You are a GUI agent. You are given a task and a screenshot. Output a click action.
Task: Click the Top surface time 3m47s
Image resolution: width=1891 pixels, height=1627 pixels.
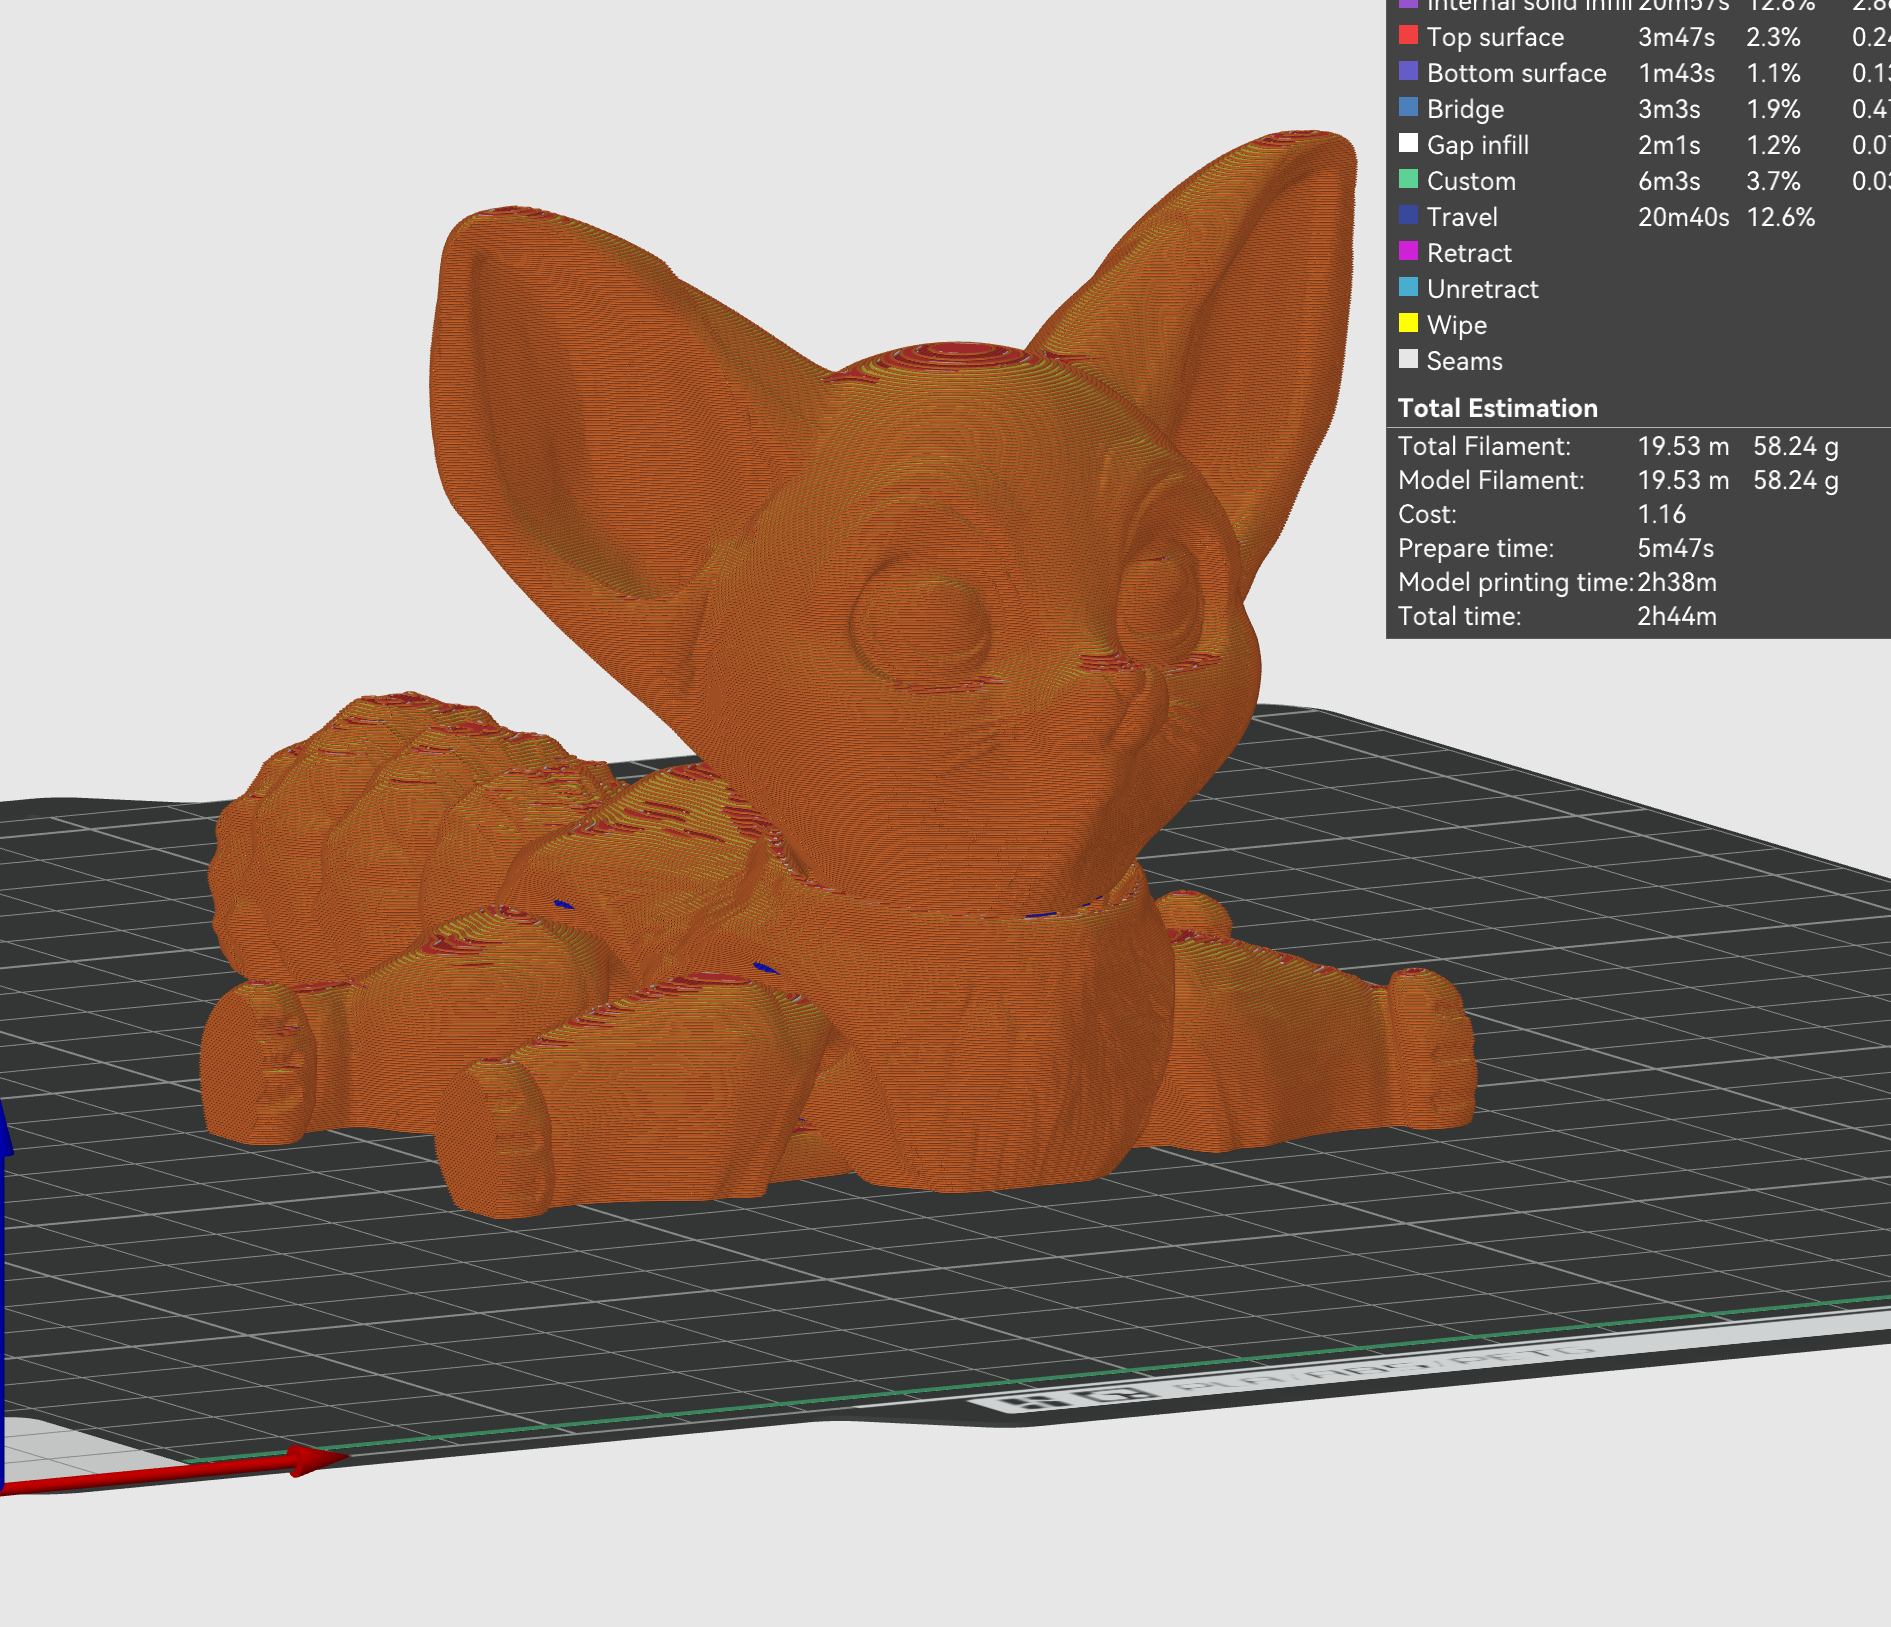(1676, 37)
